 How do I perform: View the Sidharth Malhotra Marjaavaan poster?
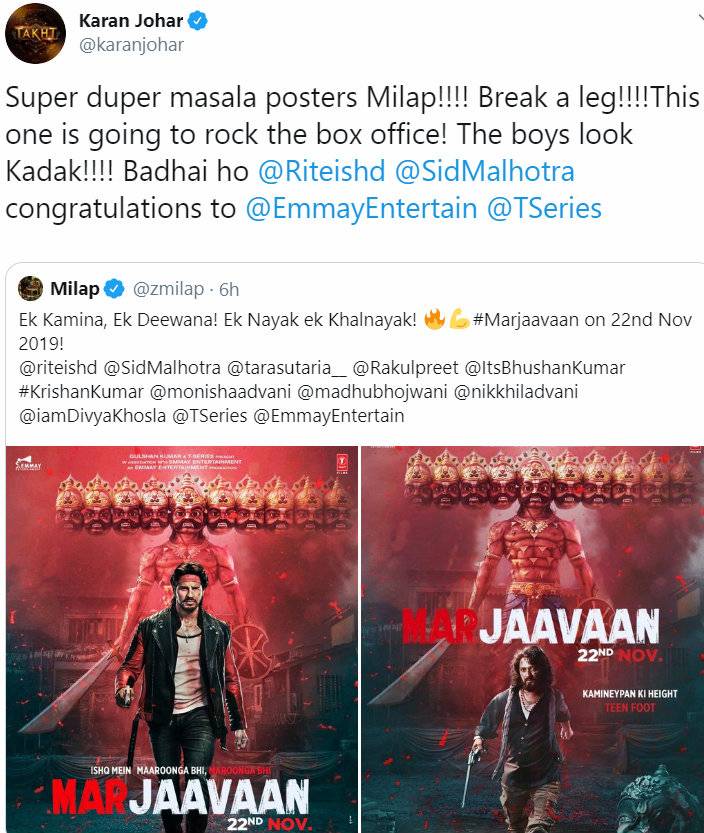[x=182, y=640]
